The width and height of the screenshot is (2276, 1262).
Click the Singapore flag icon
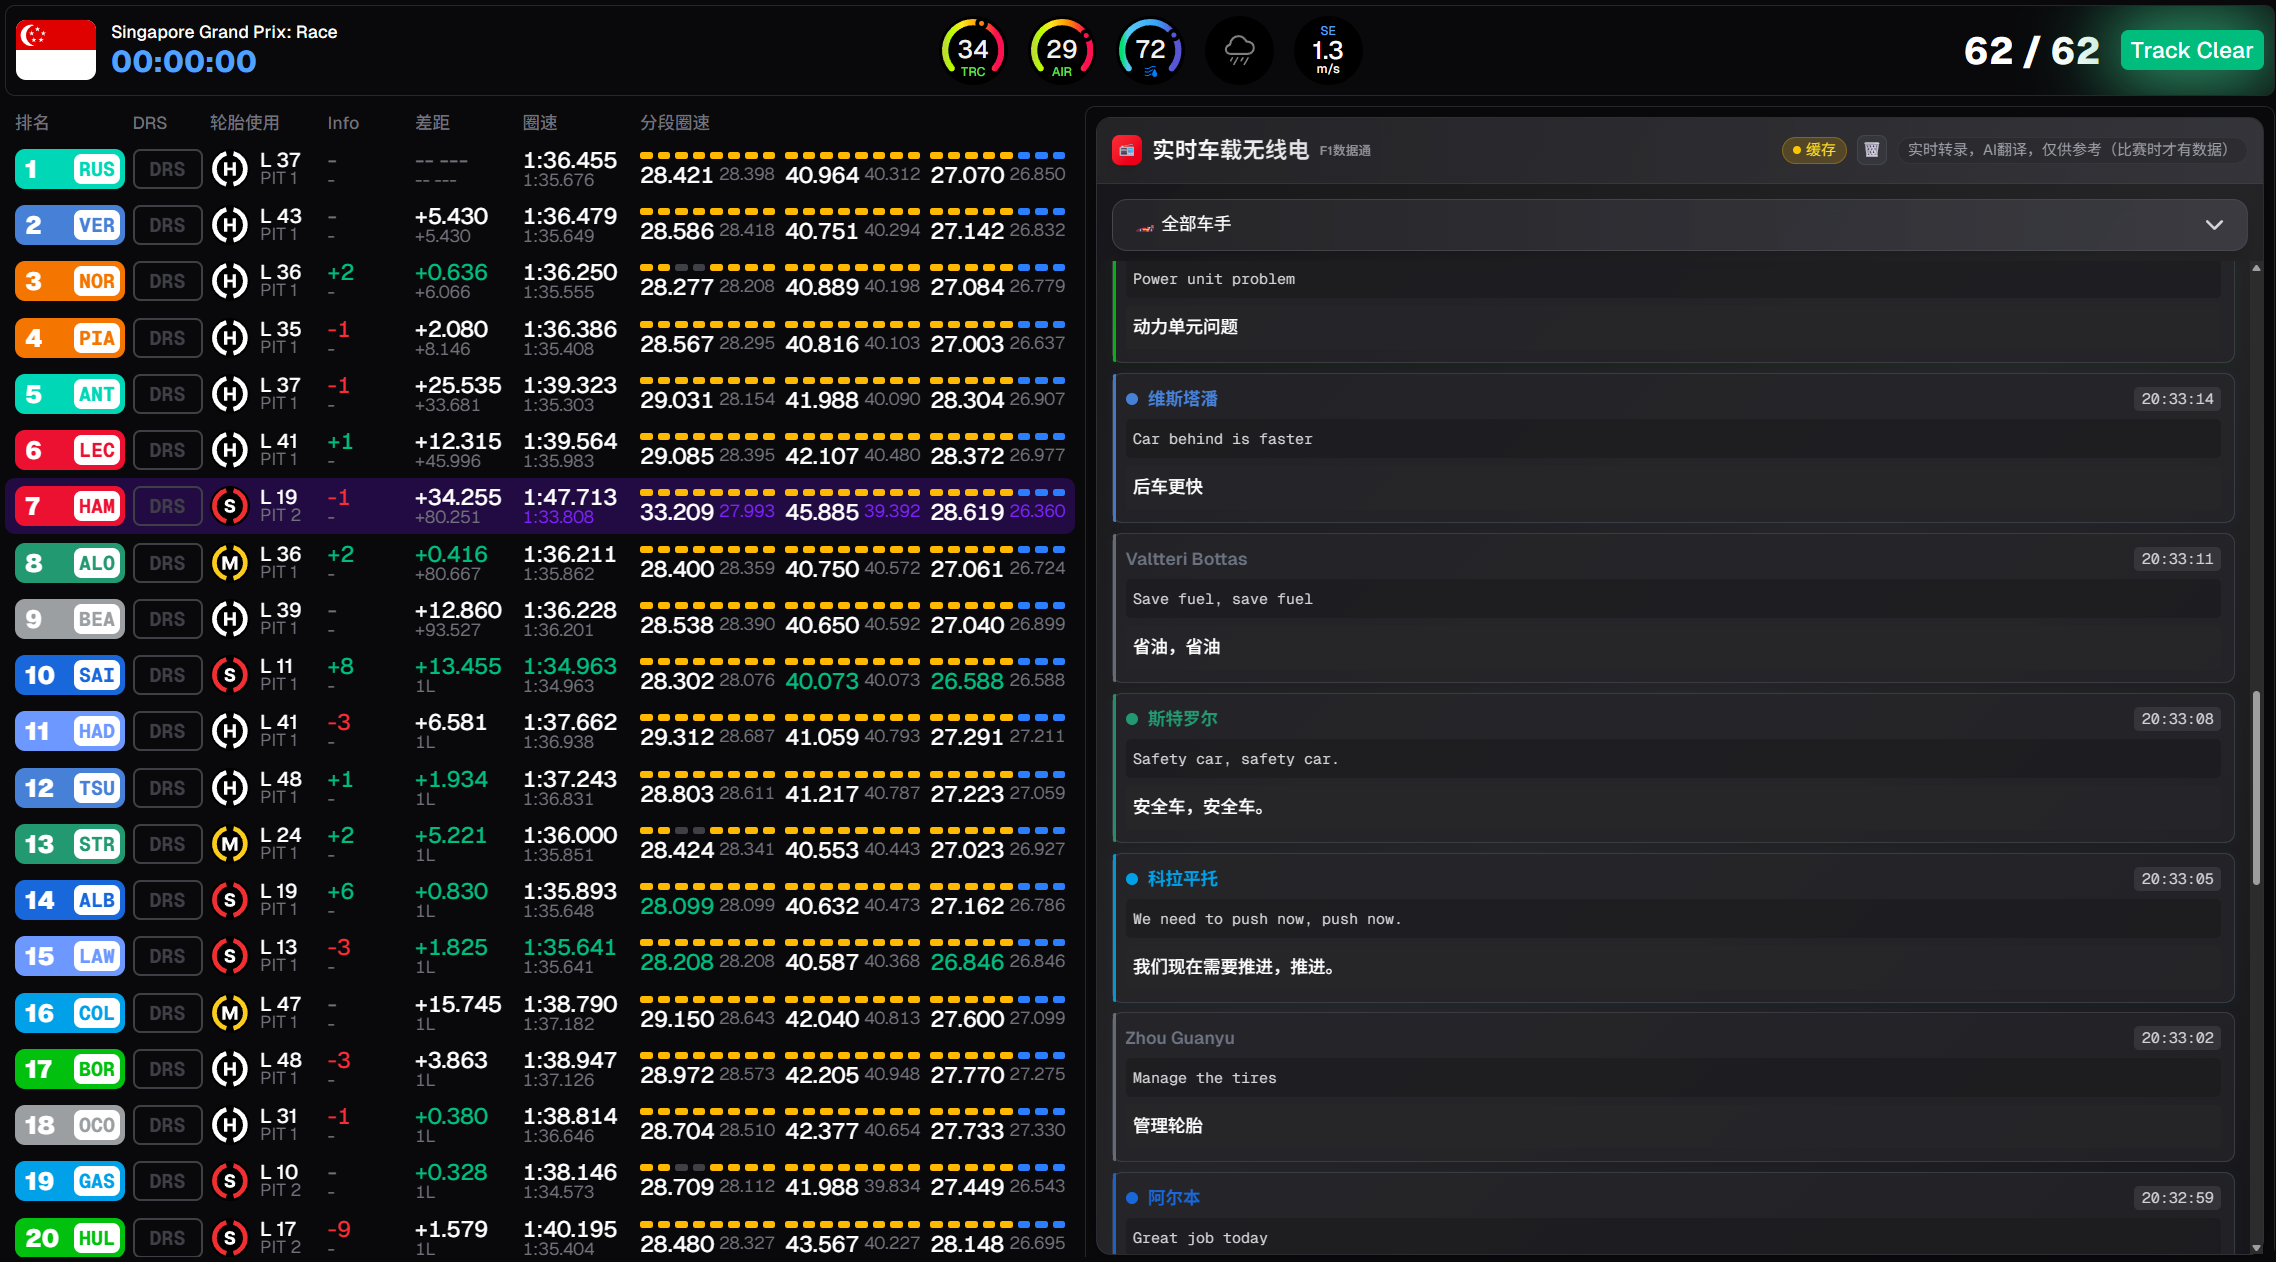click(x=56, y=50)
